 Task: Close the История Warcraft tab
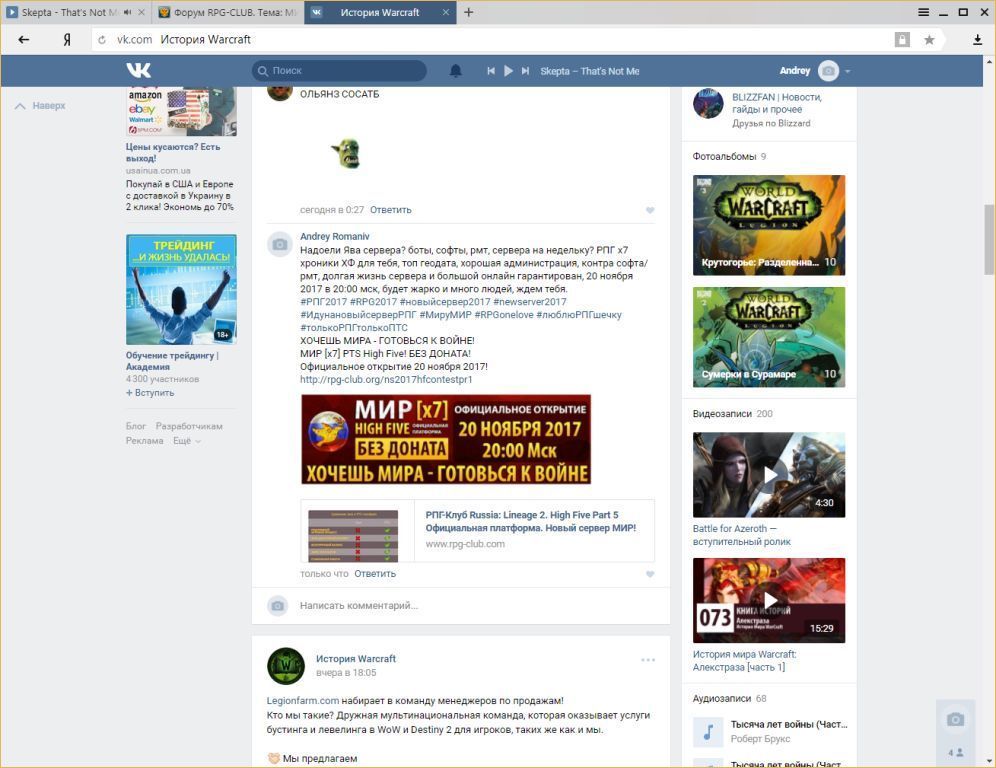click(x=445, y=12)
